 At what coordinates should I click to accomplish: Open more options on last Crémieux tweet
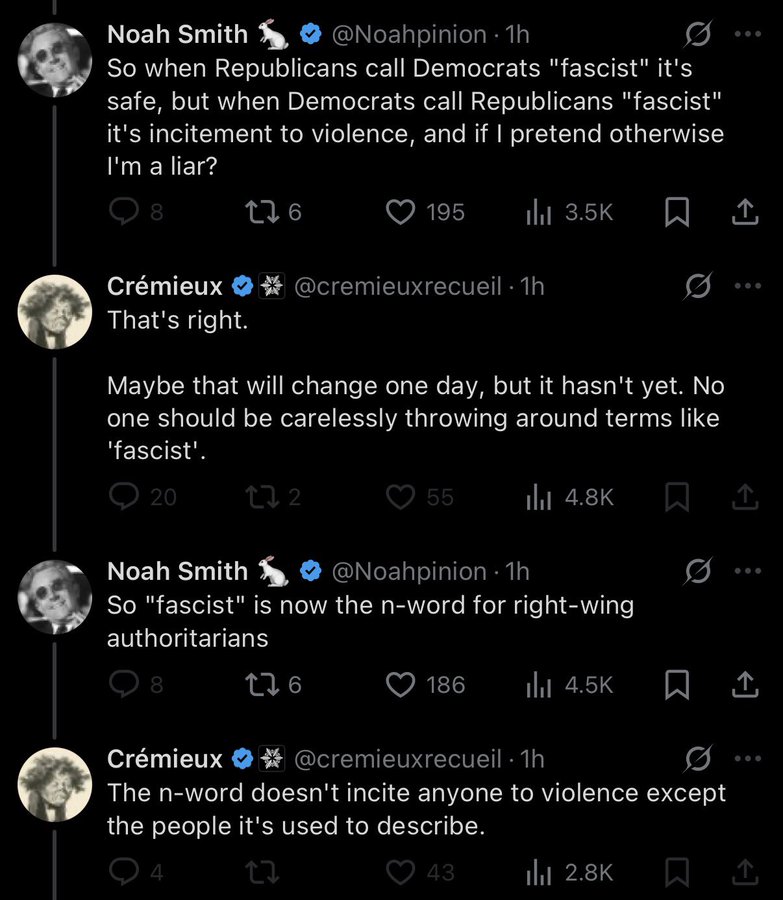746,759
